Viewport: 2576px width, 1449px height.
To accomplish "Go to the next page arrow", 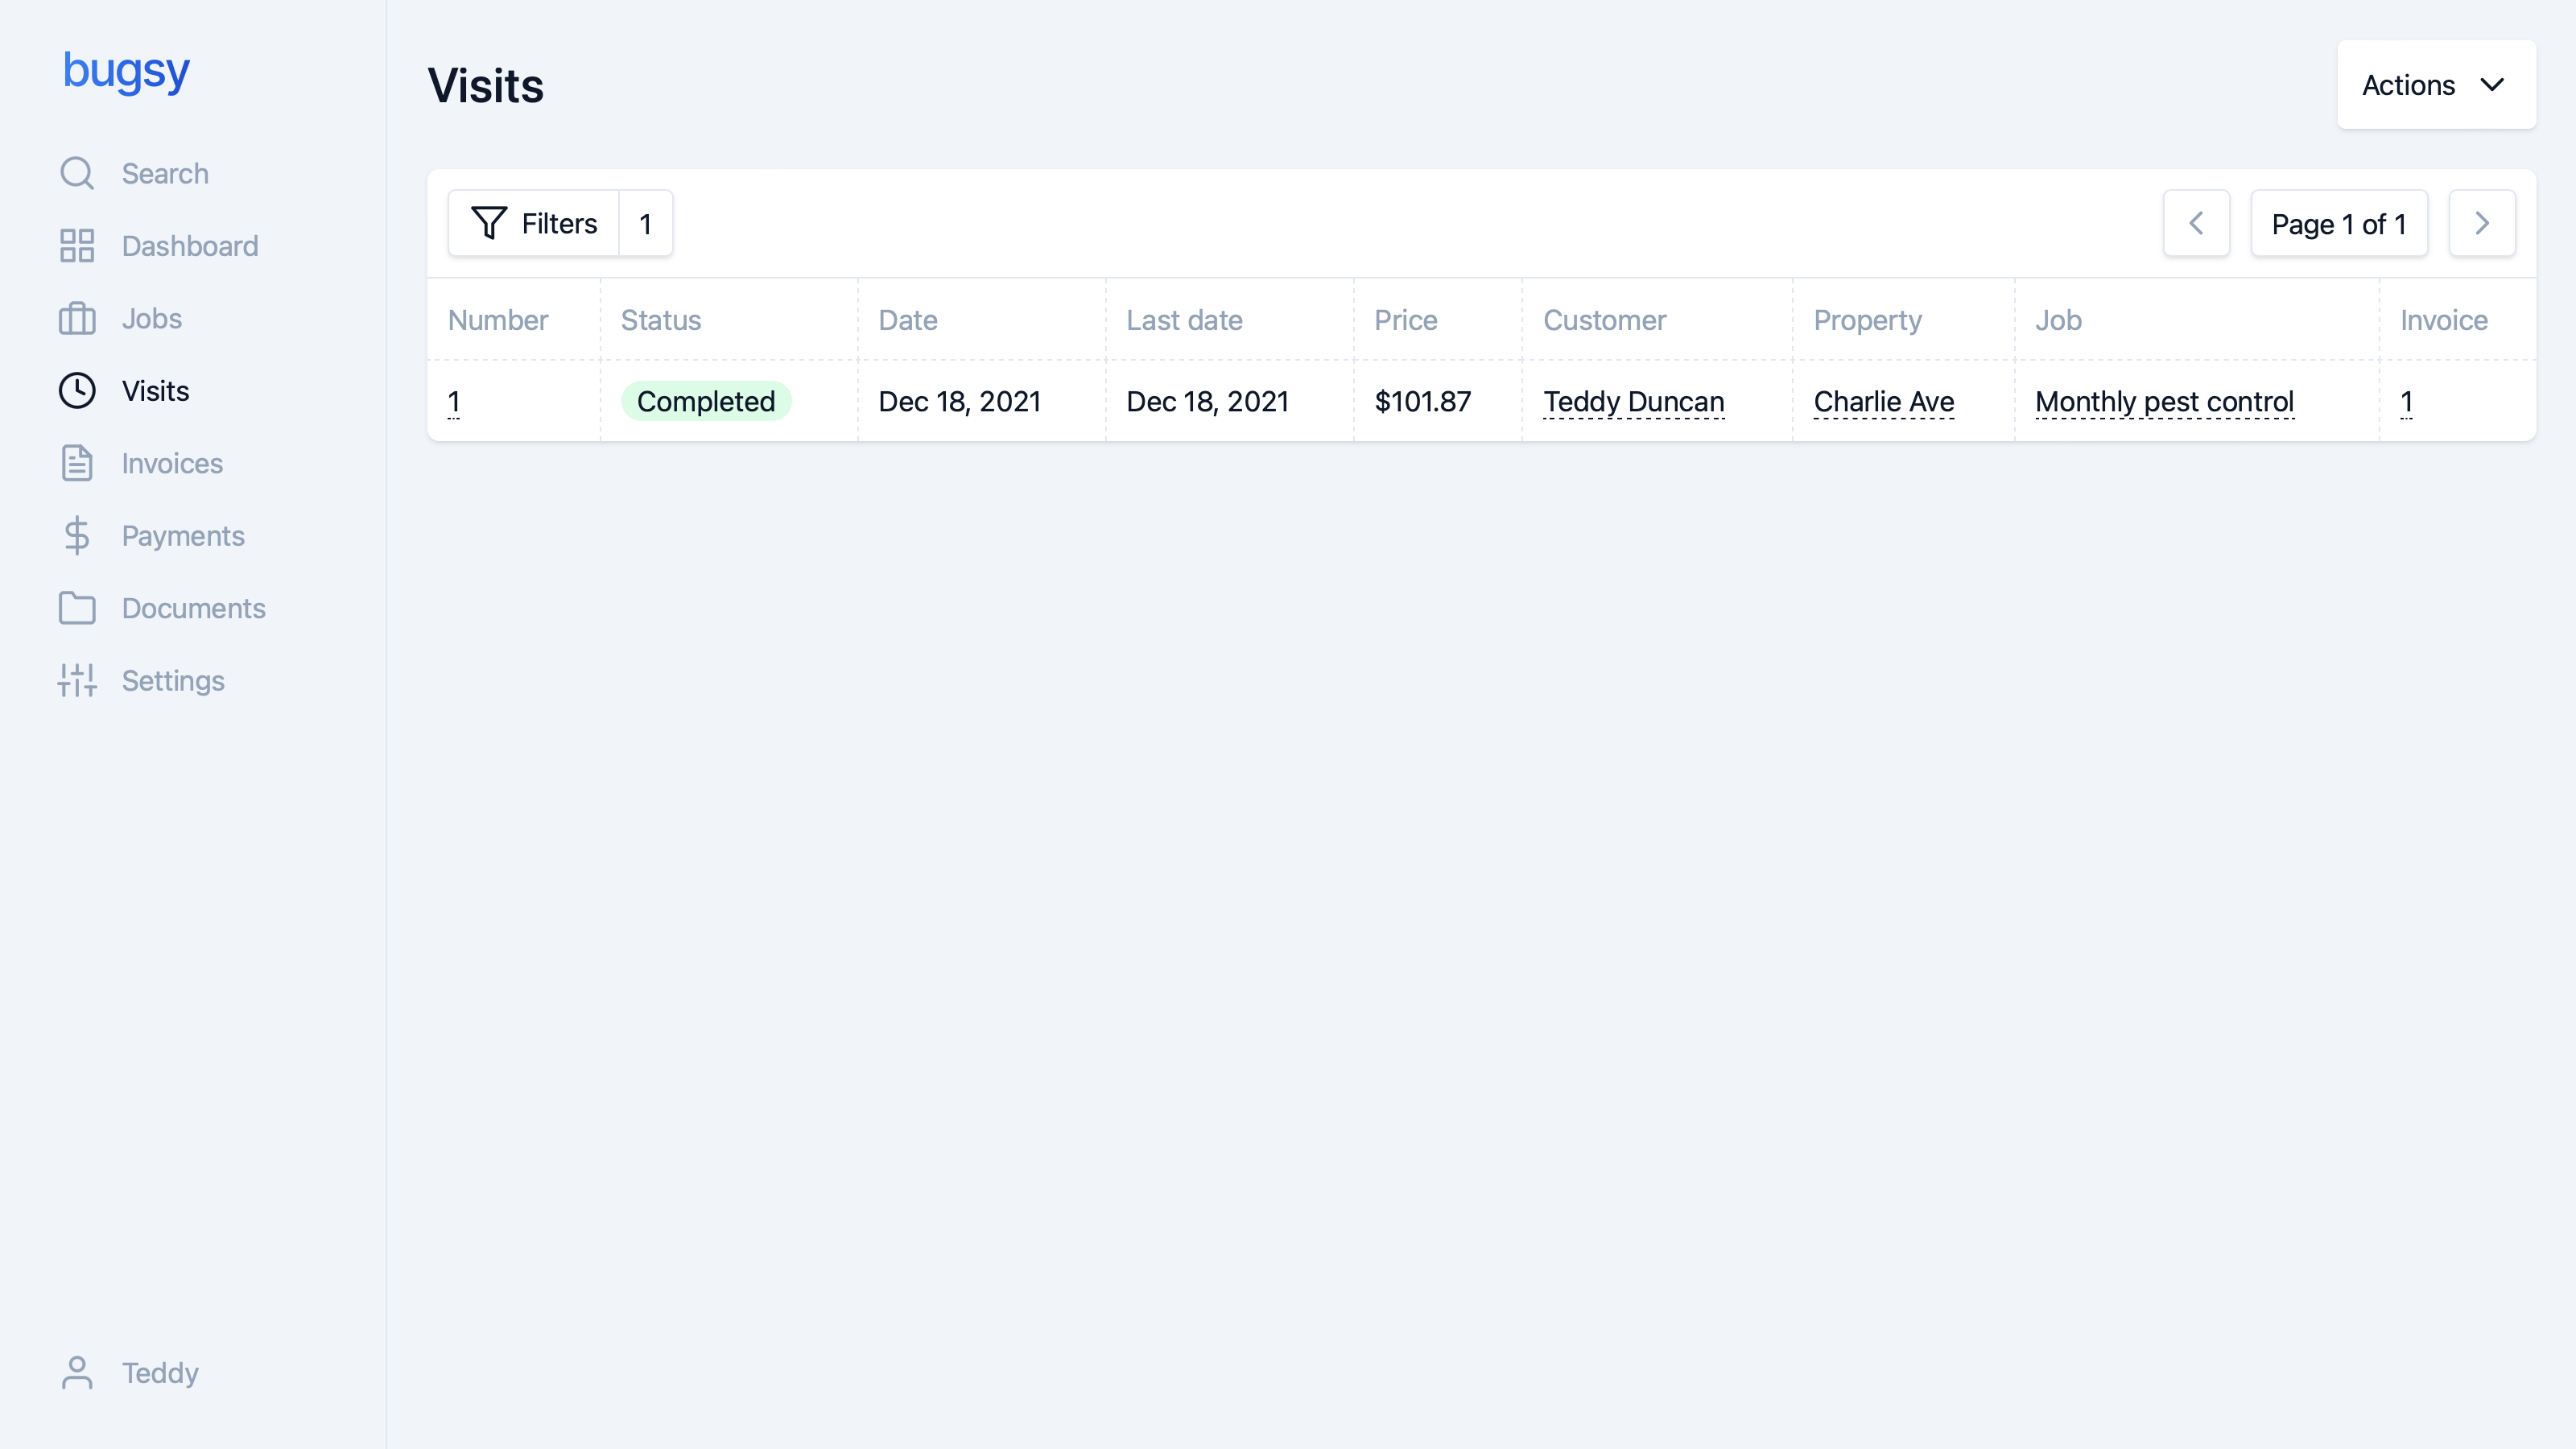I will (x=2481, y=223).
